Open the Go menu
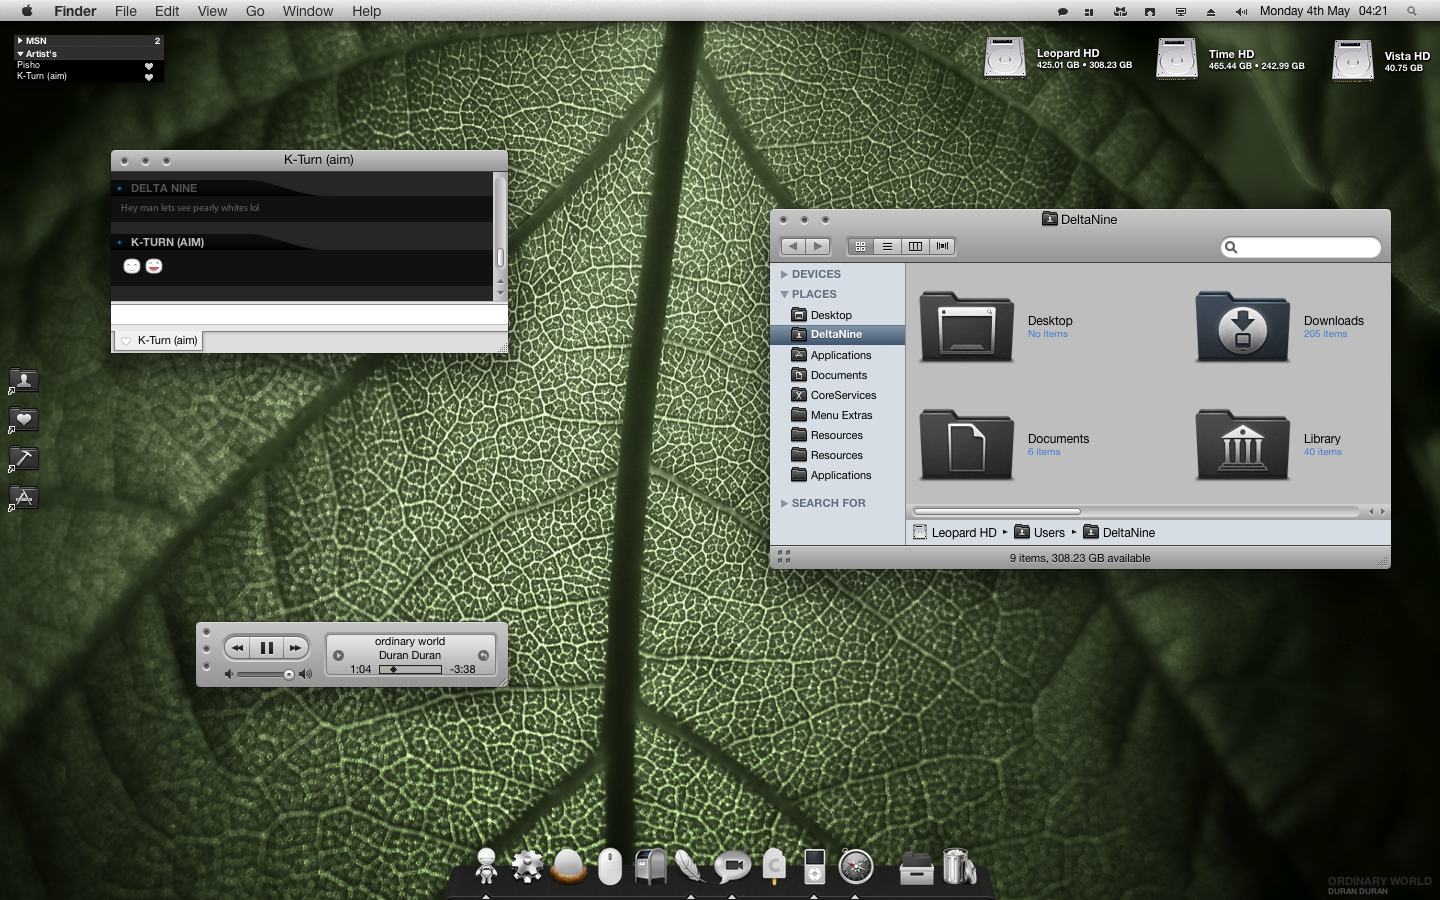This screenshot has height=900, width=1440. [x=255, y=11]
